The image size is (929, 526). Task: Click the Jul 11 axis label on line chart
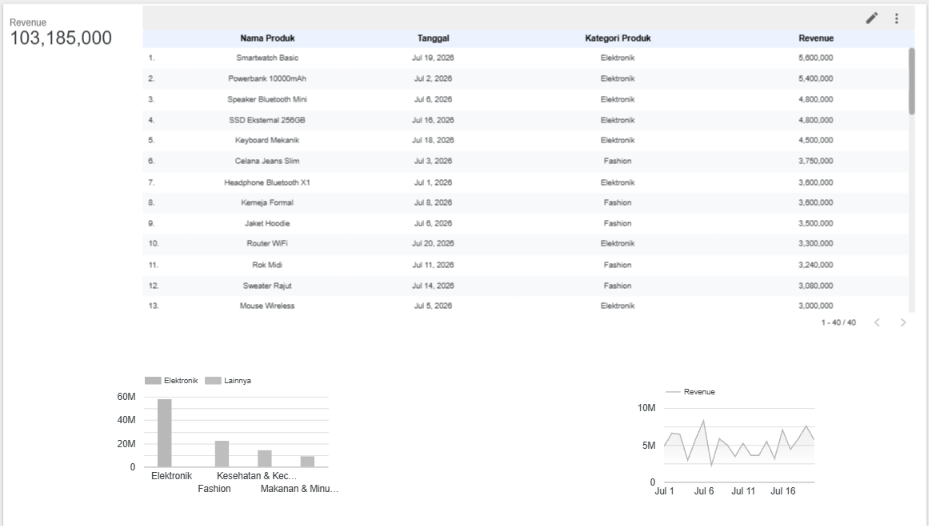point(743,491)
